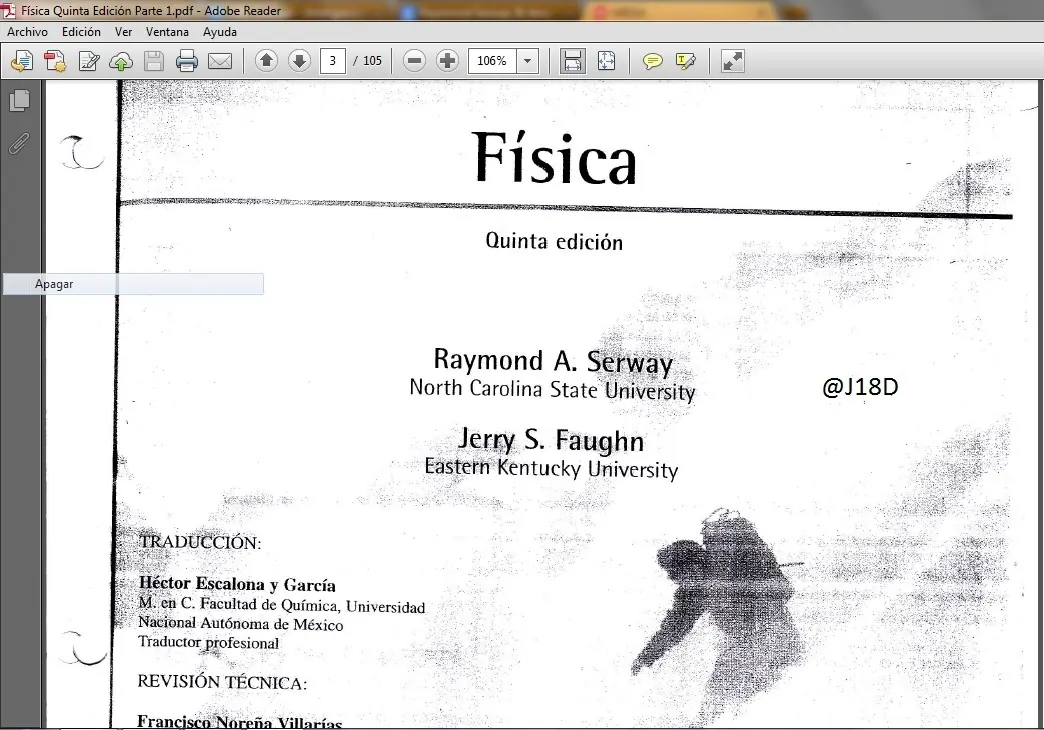Open the Ver menu
1044x730 pixels.
pyautogui.click(x=123, y=31)
